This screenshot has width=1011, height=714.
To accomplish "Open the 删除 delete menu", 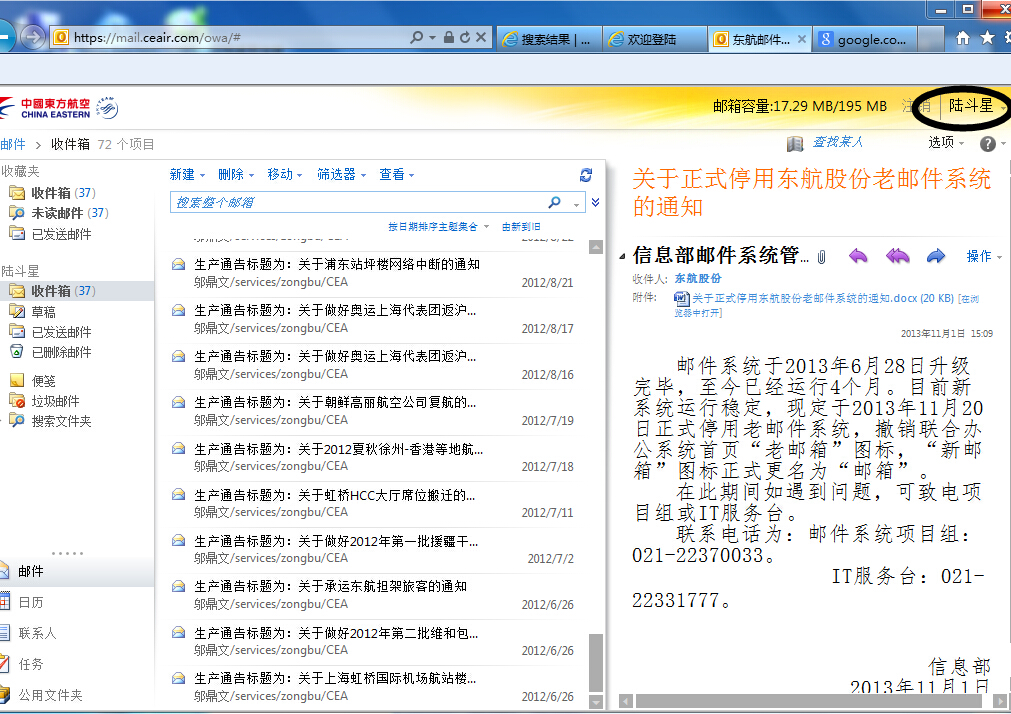I will pos(236,174).
